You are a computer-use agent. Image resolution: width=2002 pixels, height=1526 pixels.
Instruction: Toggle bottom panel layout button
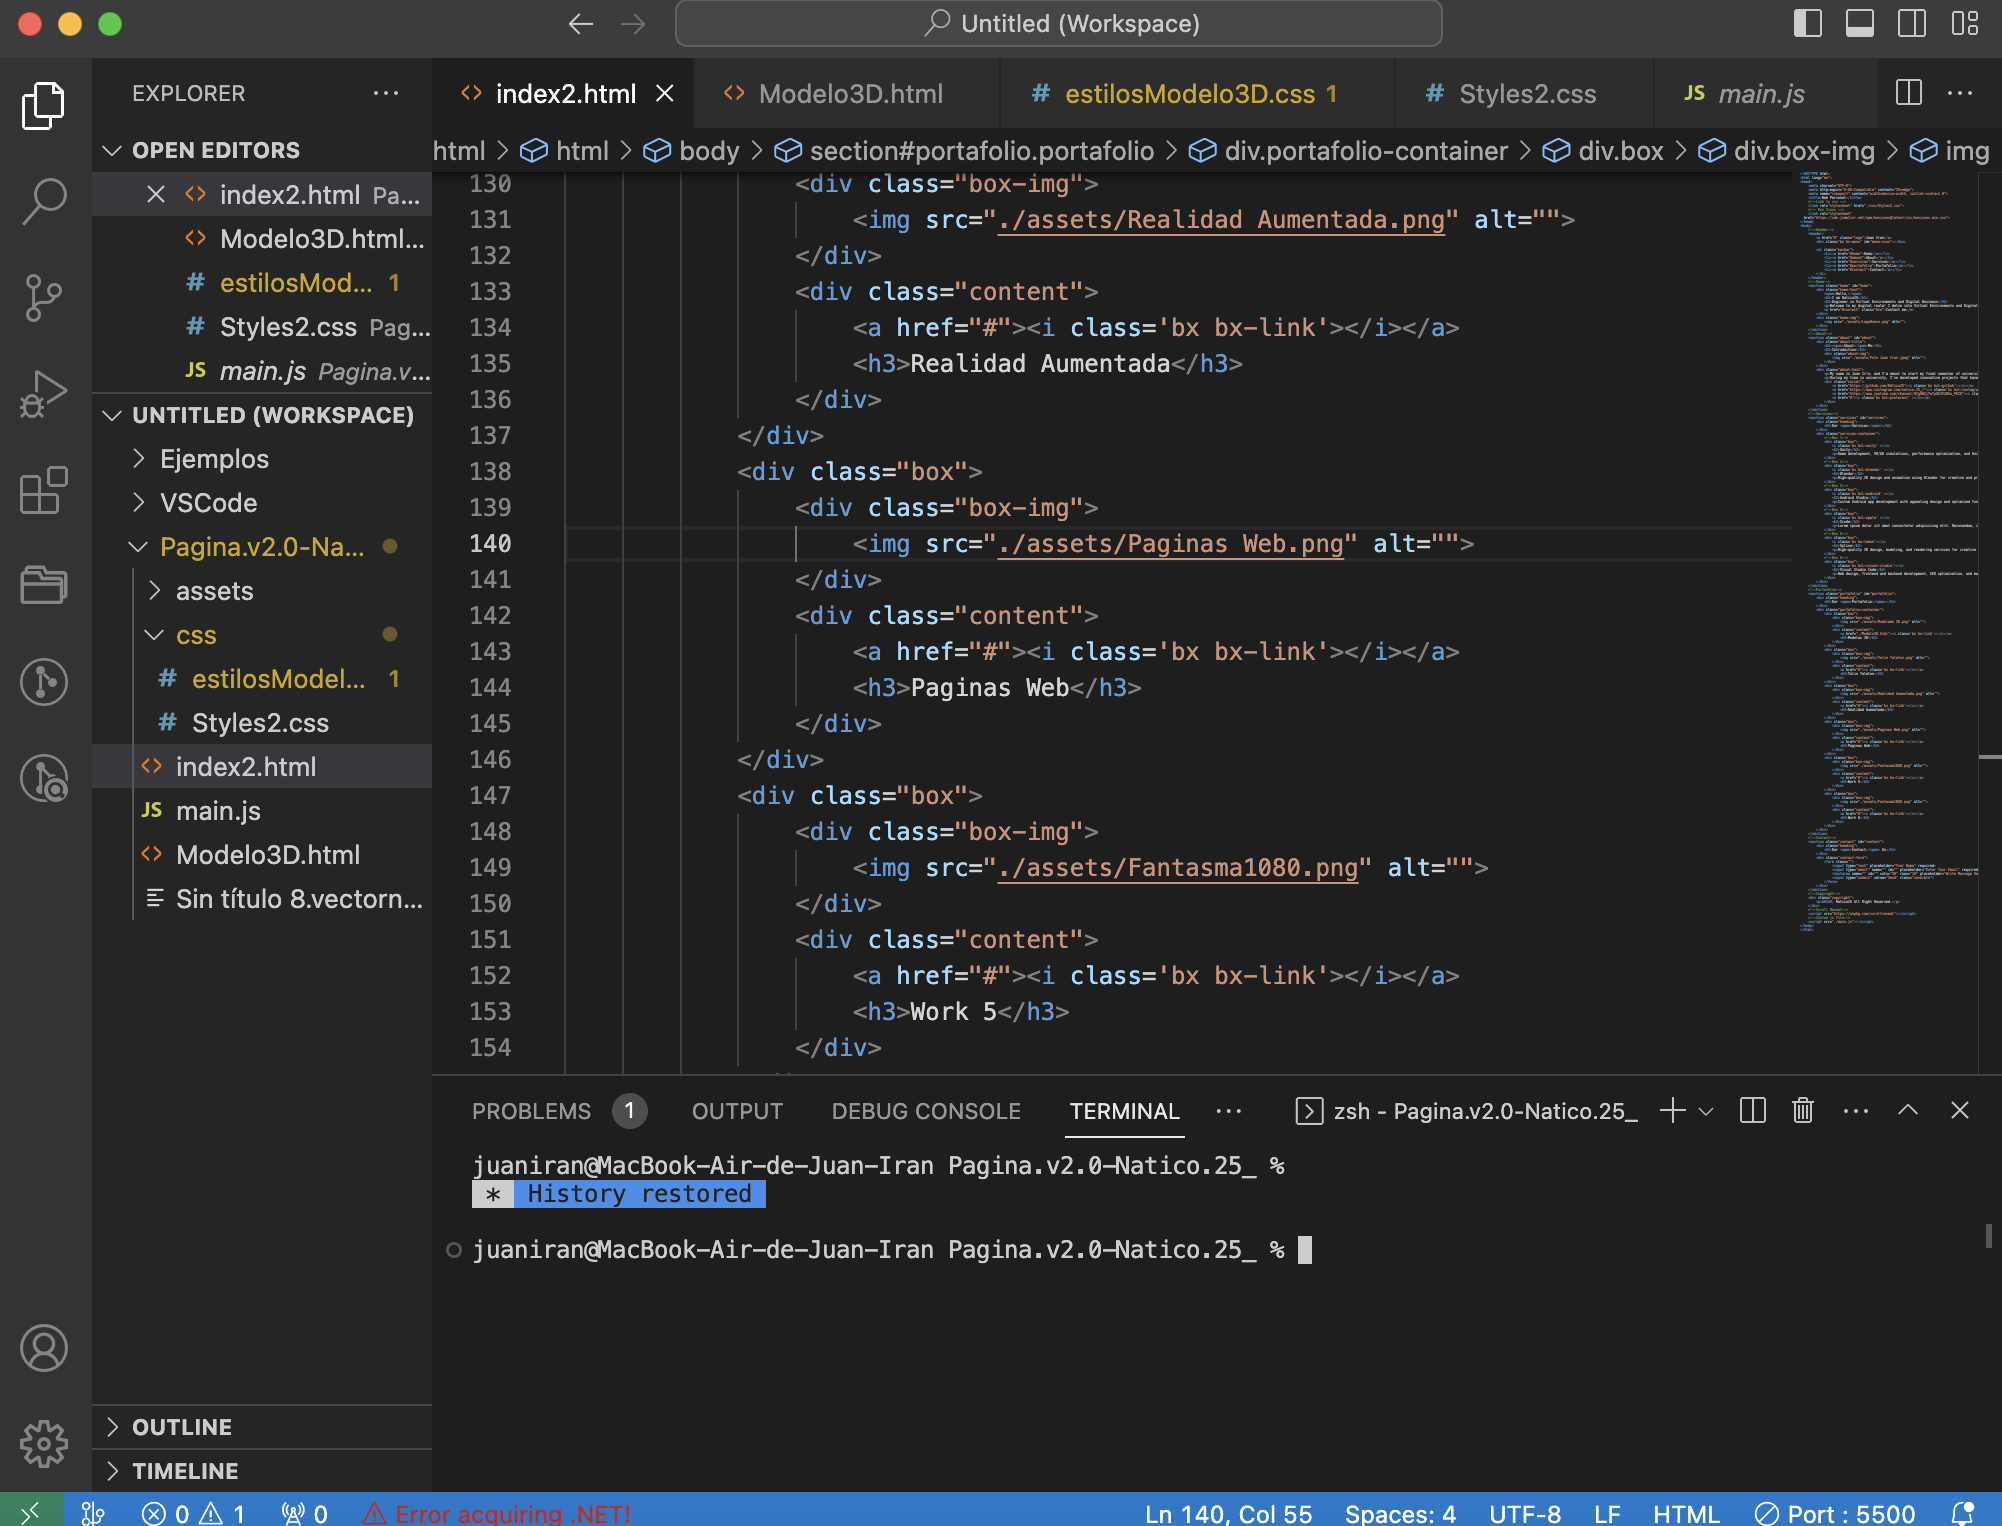coord(1859,23)
